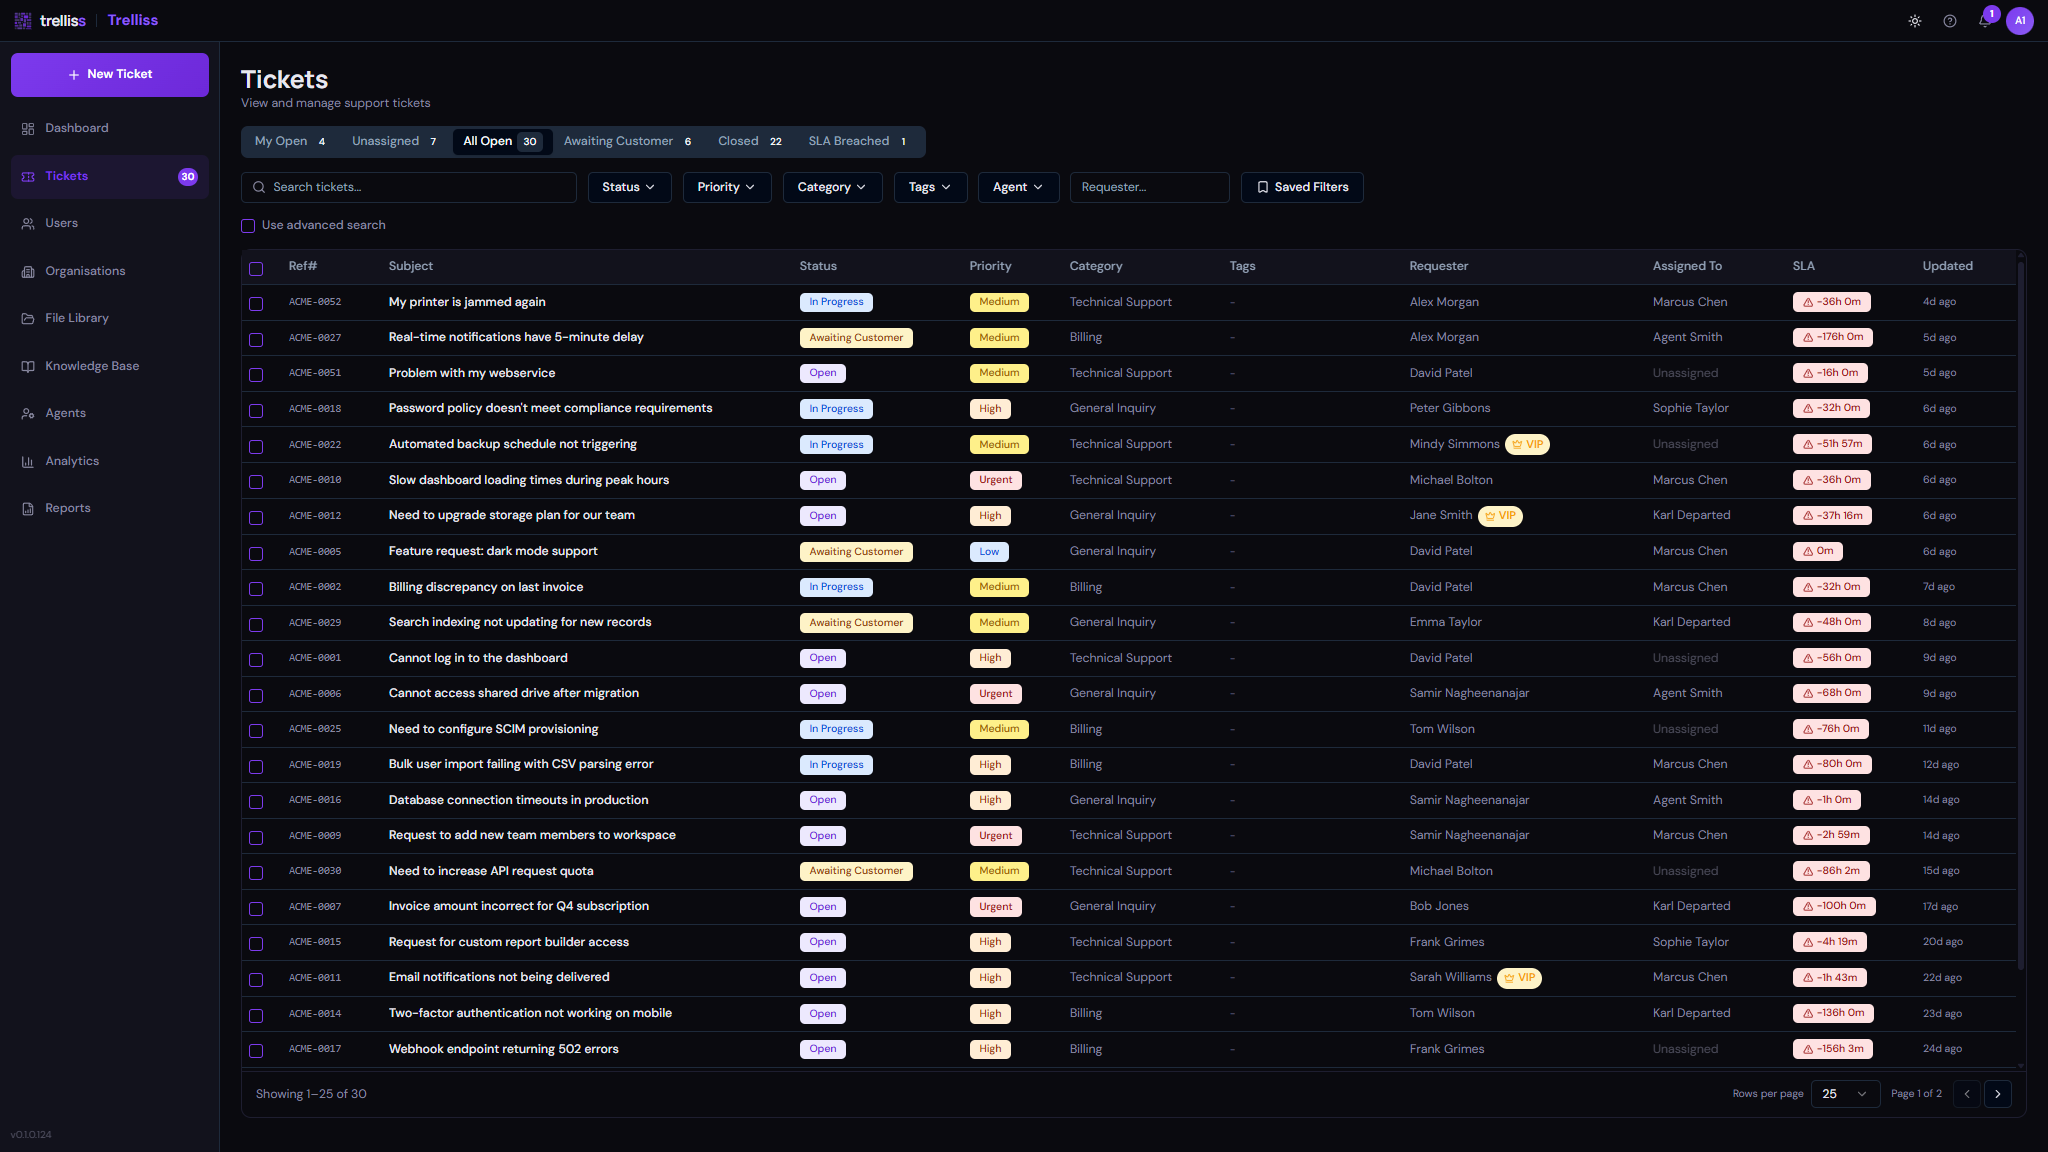Open the help question mark icon

pos(1949,21)
